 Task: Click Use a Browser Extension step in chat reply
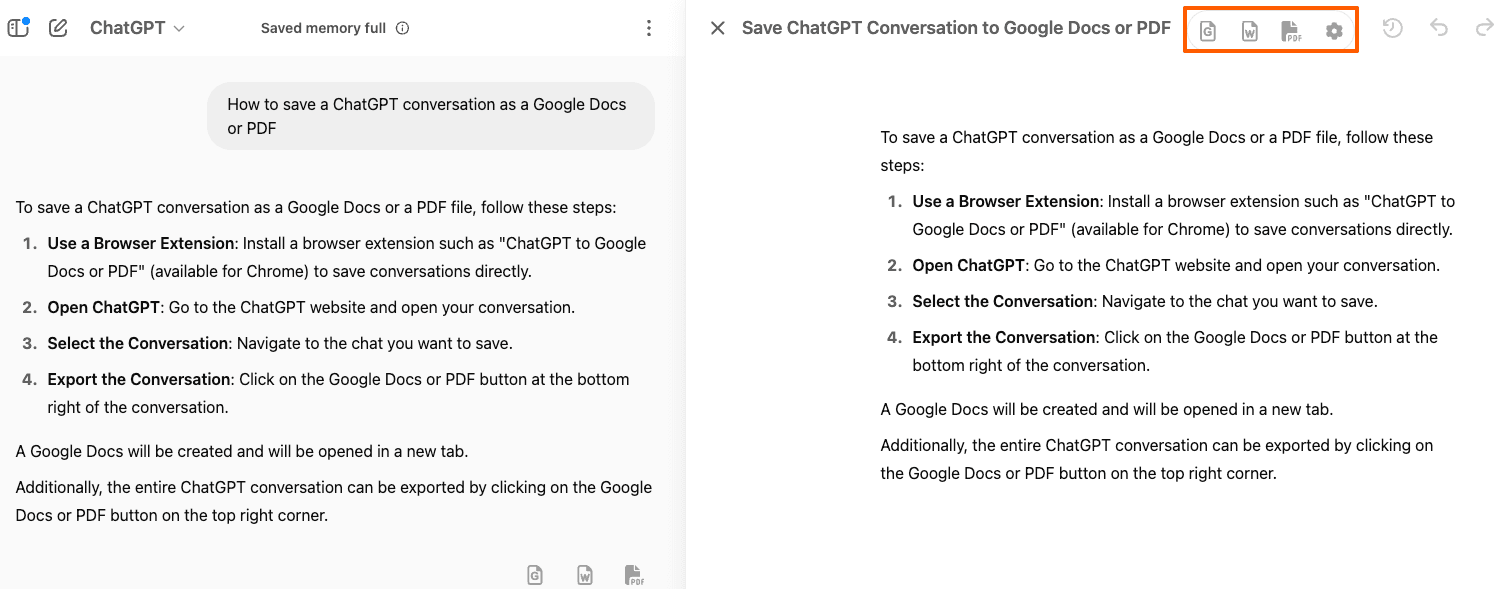point(347,257)
